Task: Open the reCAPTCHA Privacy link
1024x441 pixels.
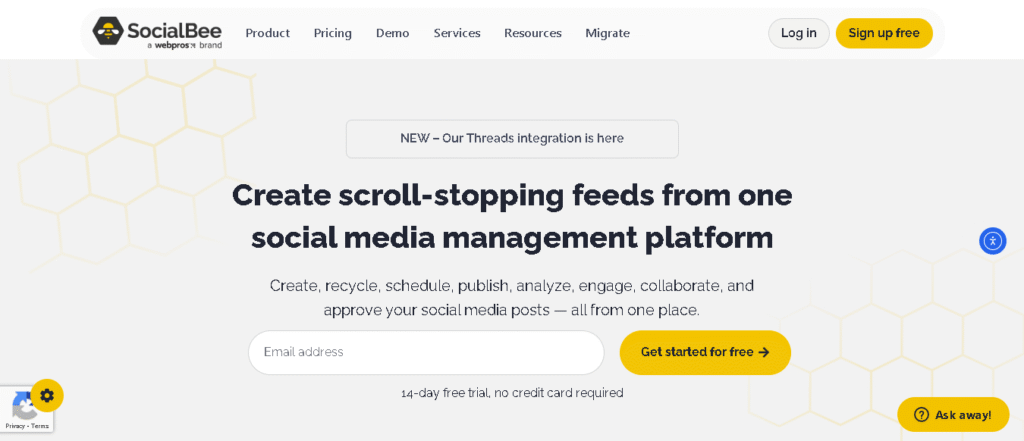Action: point(14,426)
